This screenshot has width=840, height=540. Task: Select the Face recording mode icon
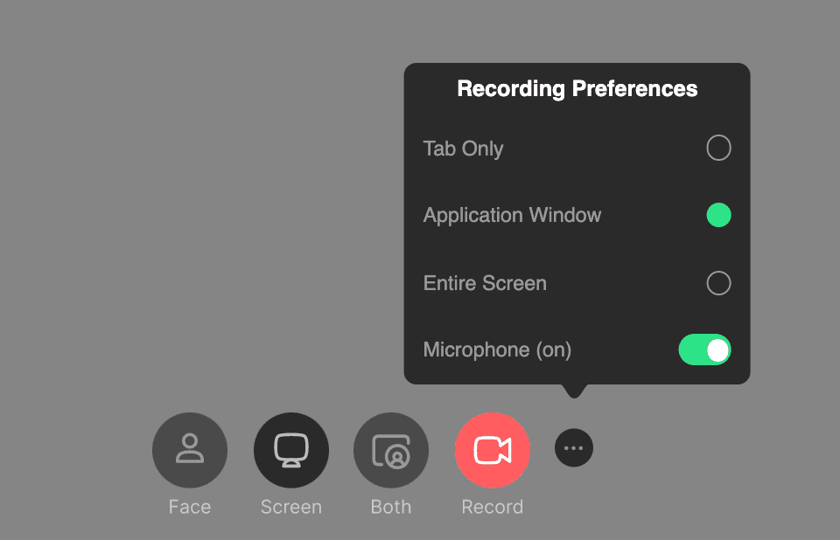(x=189, y=450)
